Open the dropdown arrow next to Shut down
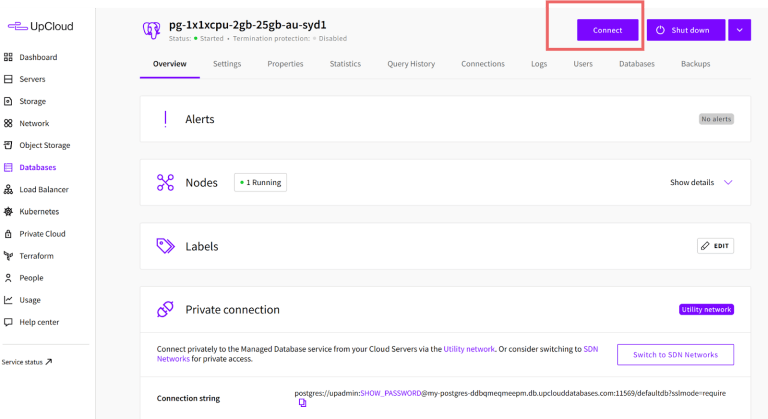This screenshot has height=419, width=768. coord(740,30)
